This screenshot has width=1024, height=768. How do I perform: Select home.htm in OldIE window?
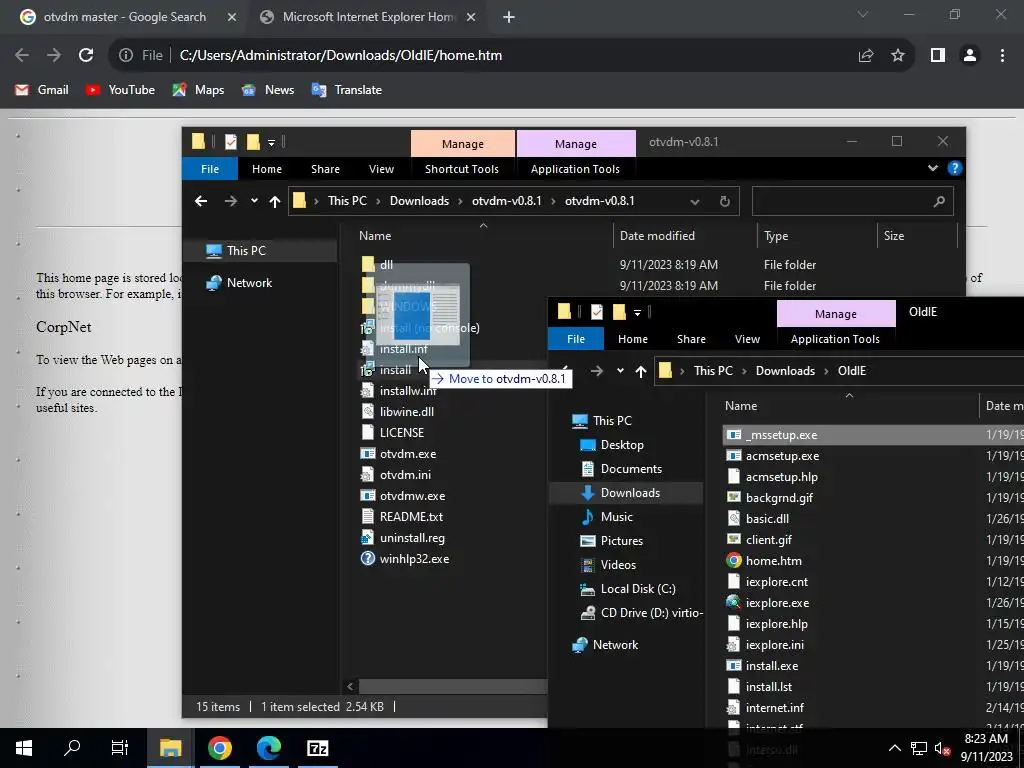(x=773, y=561)
